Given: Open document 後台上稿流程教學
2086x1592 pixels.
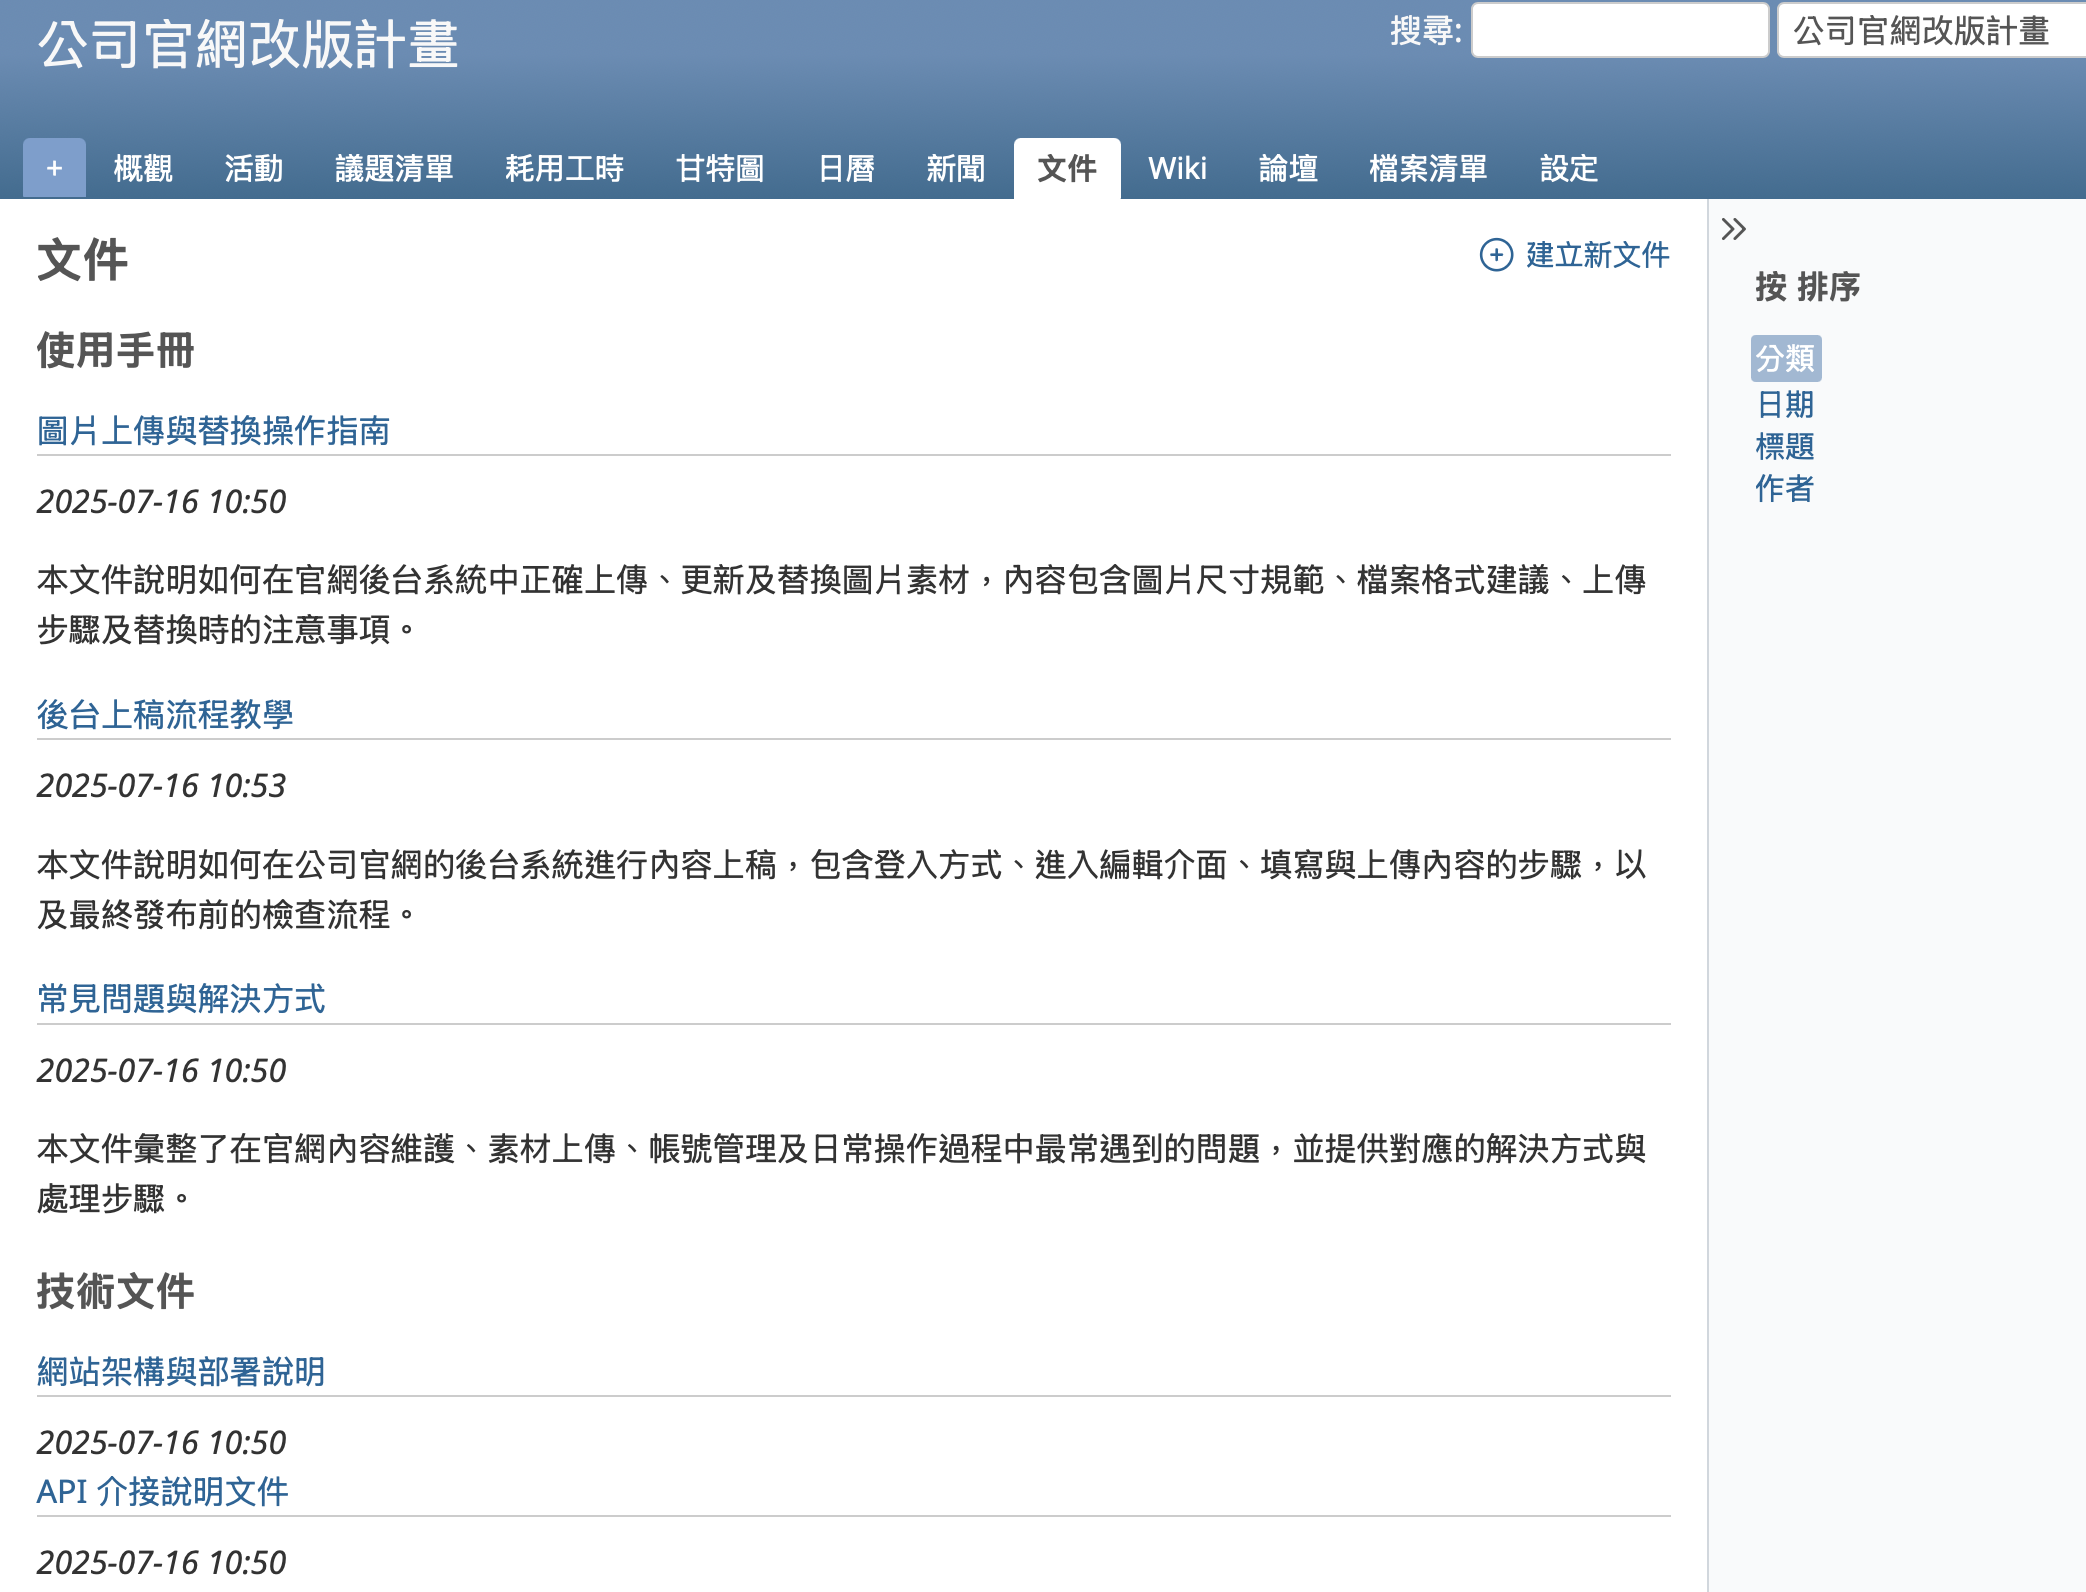Looking at the screenshot, I should pos(165,715).
